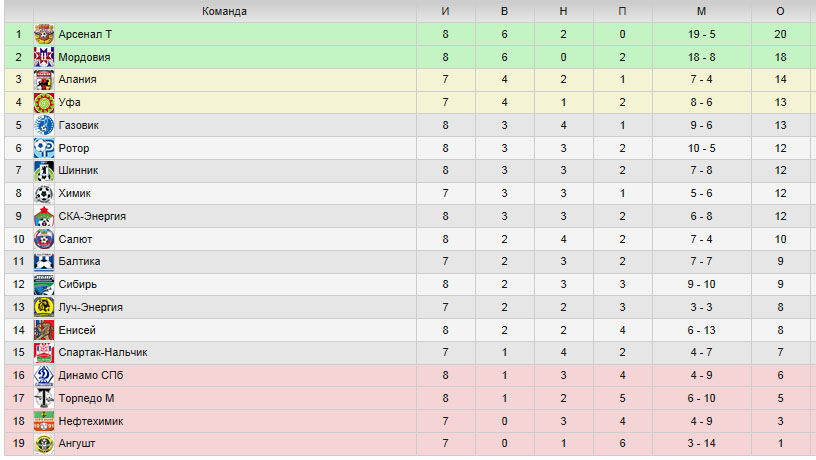
Task: Click the Химик soccer ball emblem
Action: [x=44, y=194]
